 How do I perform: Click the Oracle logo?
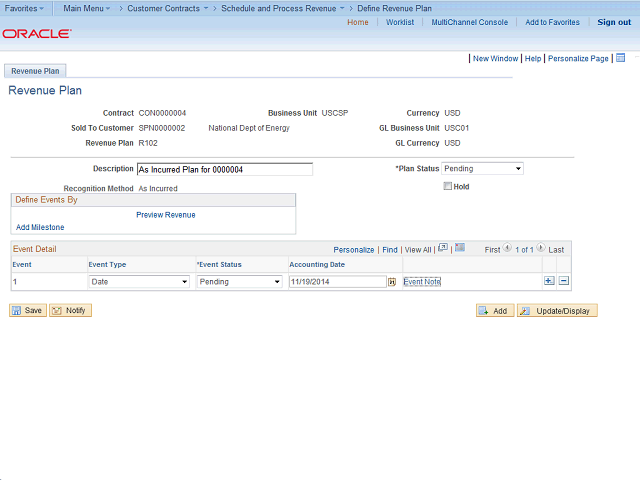coord(37,33)
